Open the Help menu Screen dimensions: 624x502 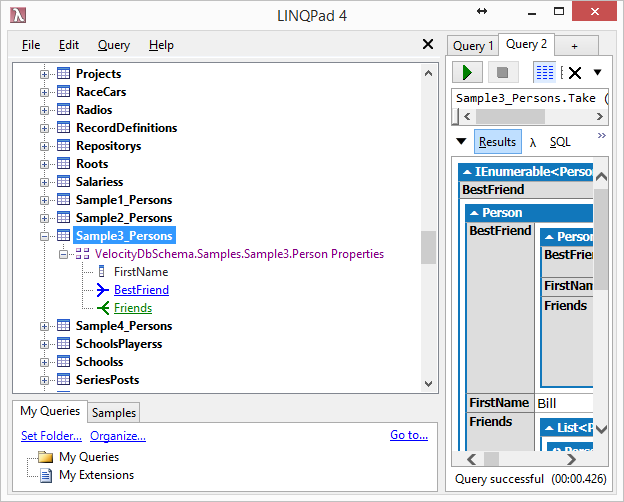coord(161,45)
